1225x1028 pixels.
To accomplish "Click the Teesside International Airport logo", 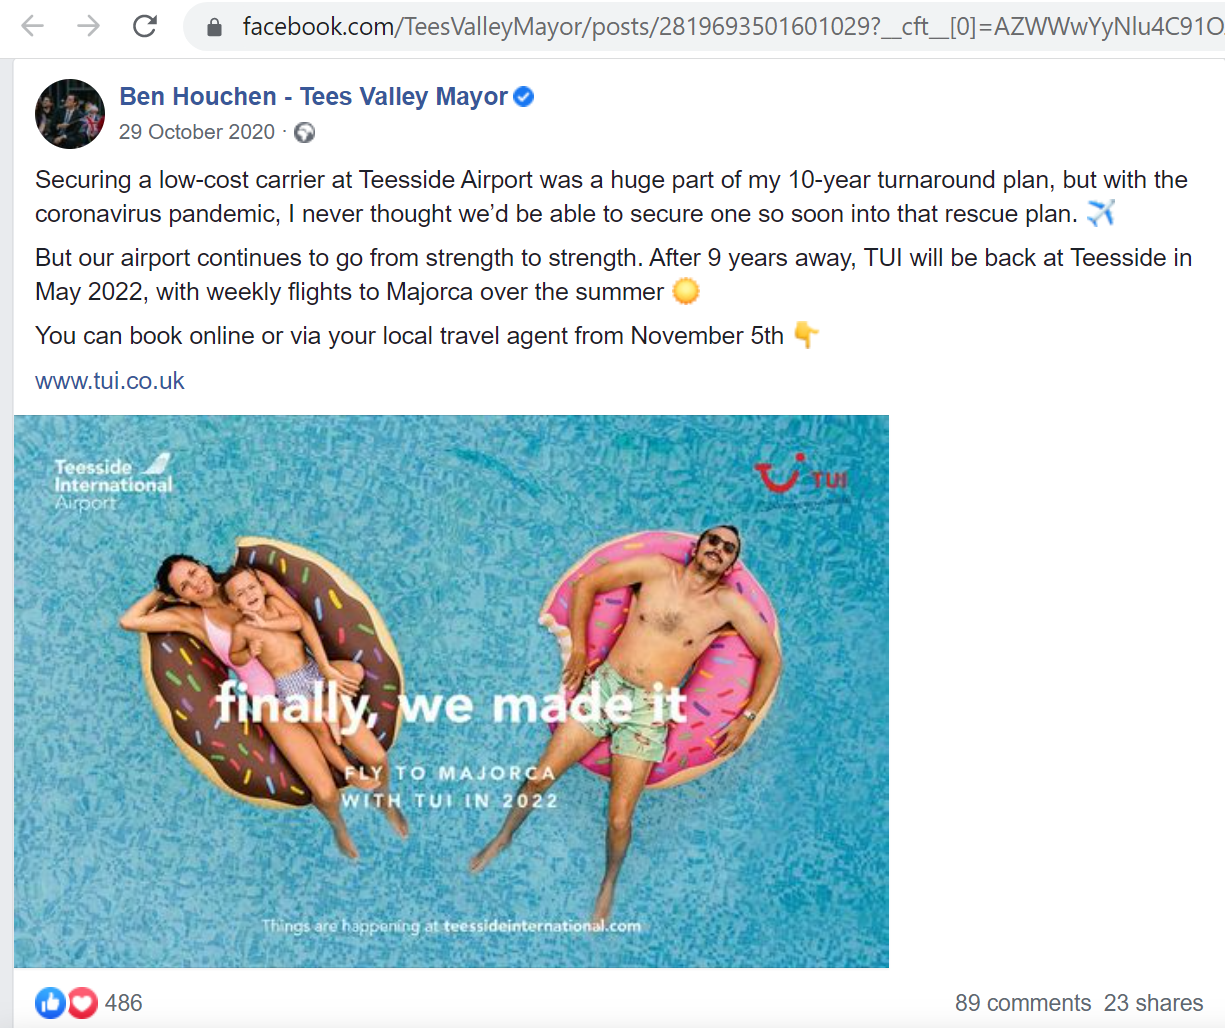I will point(113,483).
